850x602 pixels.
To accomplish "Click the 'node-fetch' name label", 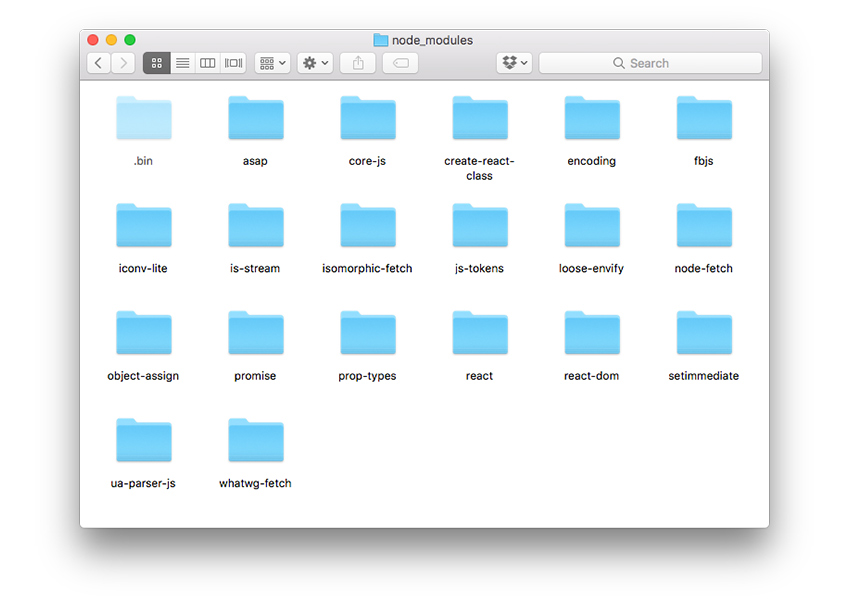I will (704, 268).
